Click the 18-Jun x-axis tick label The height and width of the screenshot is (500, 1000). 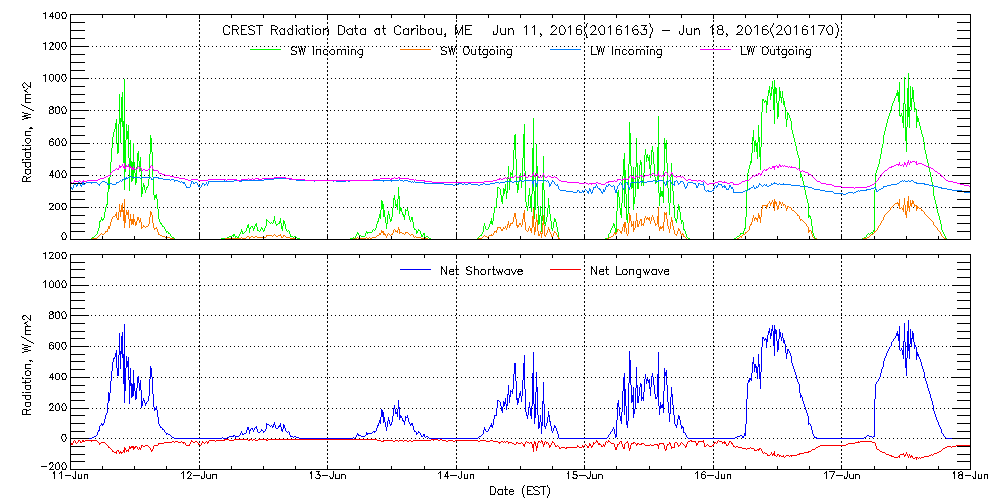(968, 476)
